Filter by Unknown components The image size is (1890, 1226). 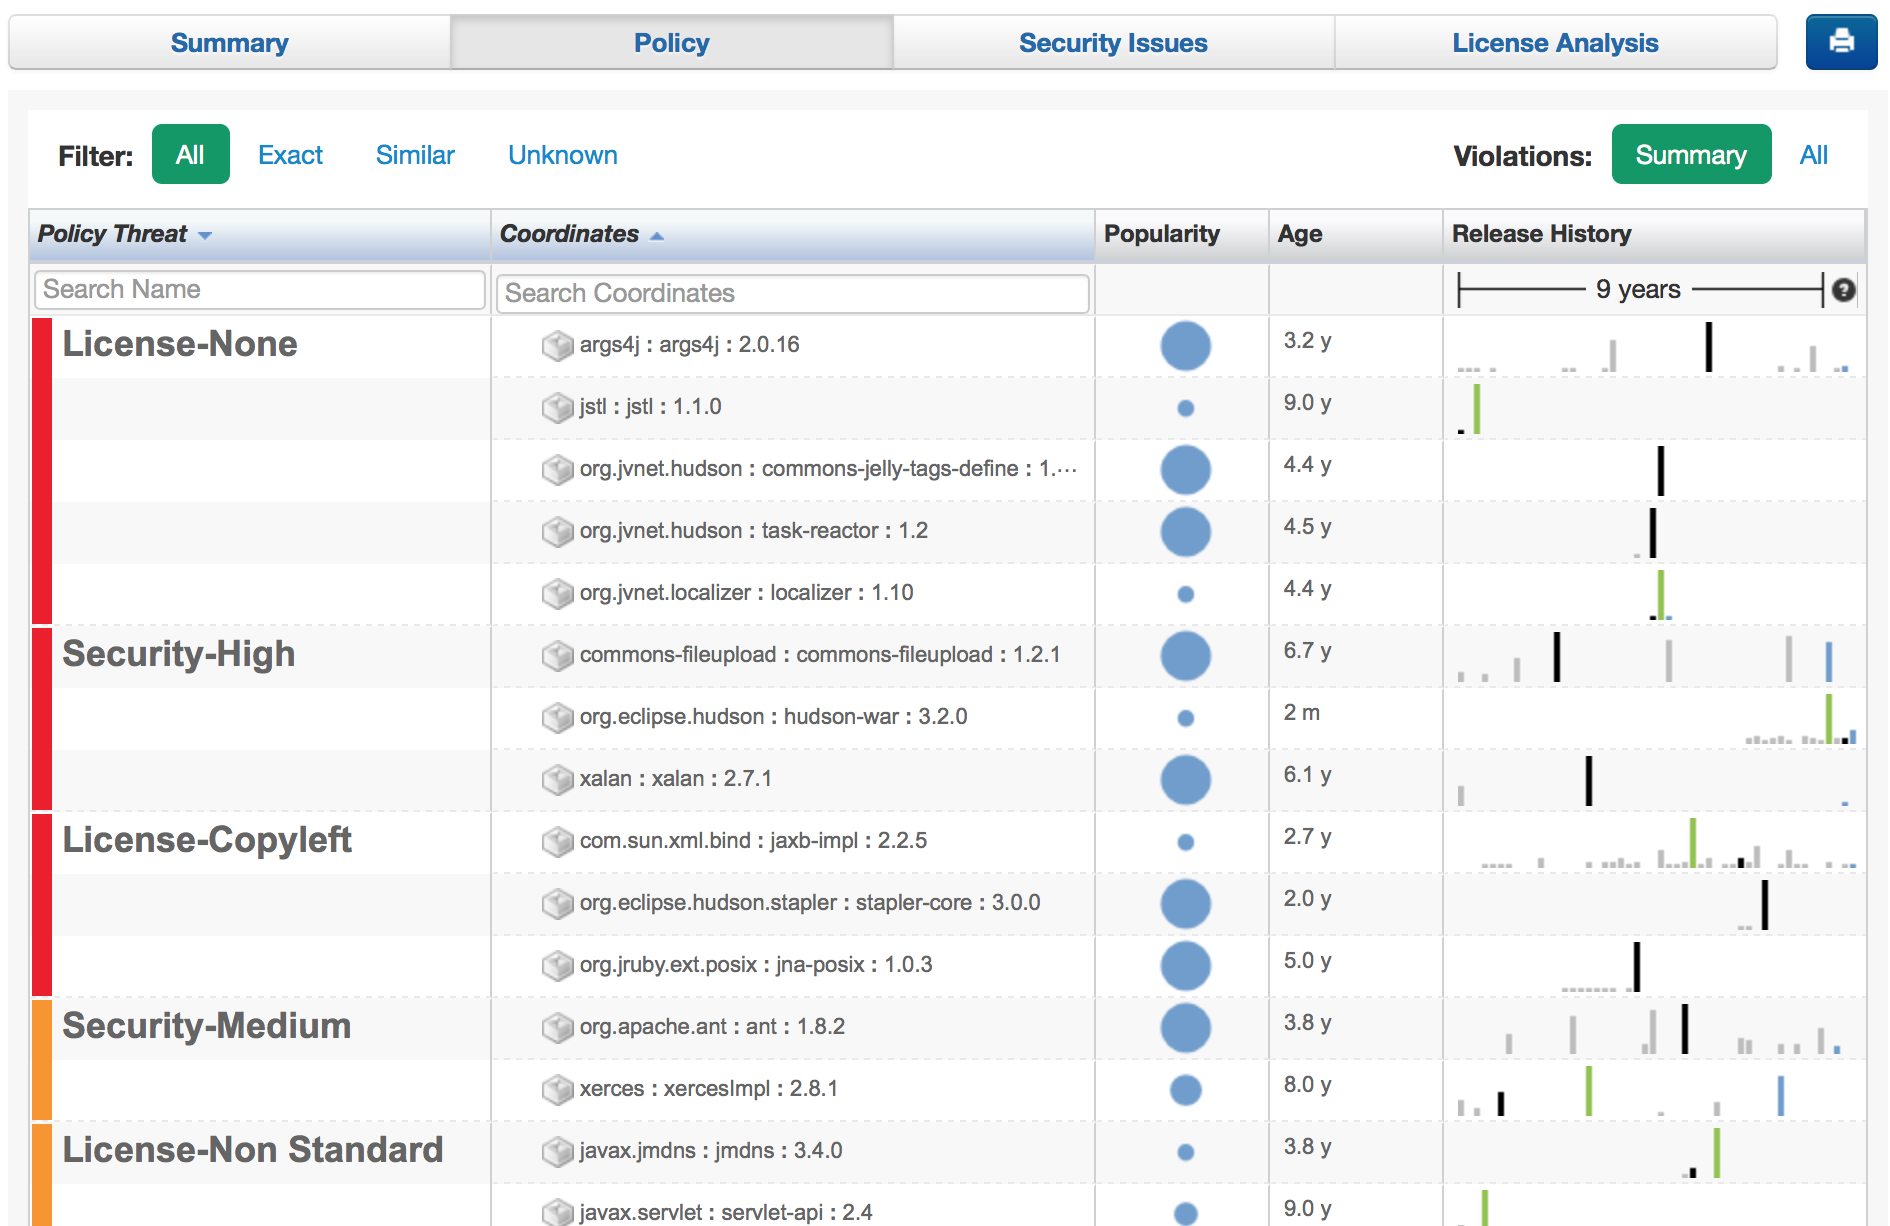[x=562, y=155]
